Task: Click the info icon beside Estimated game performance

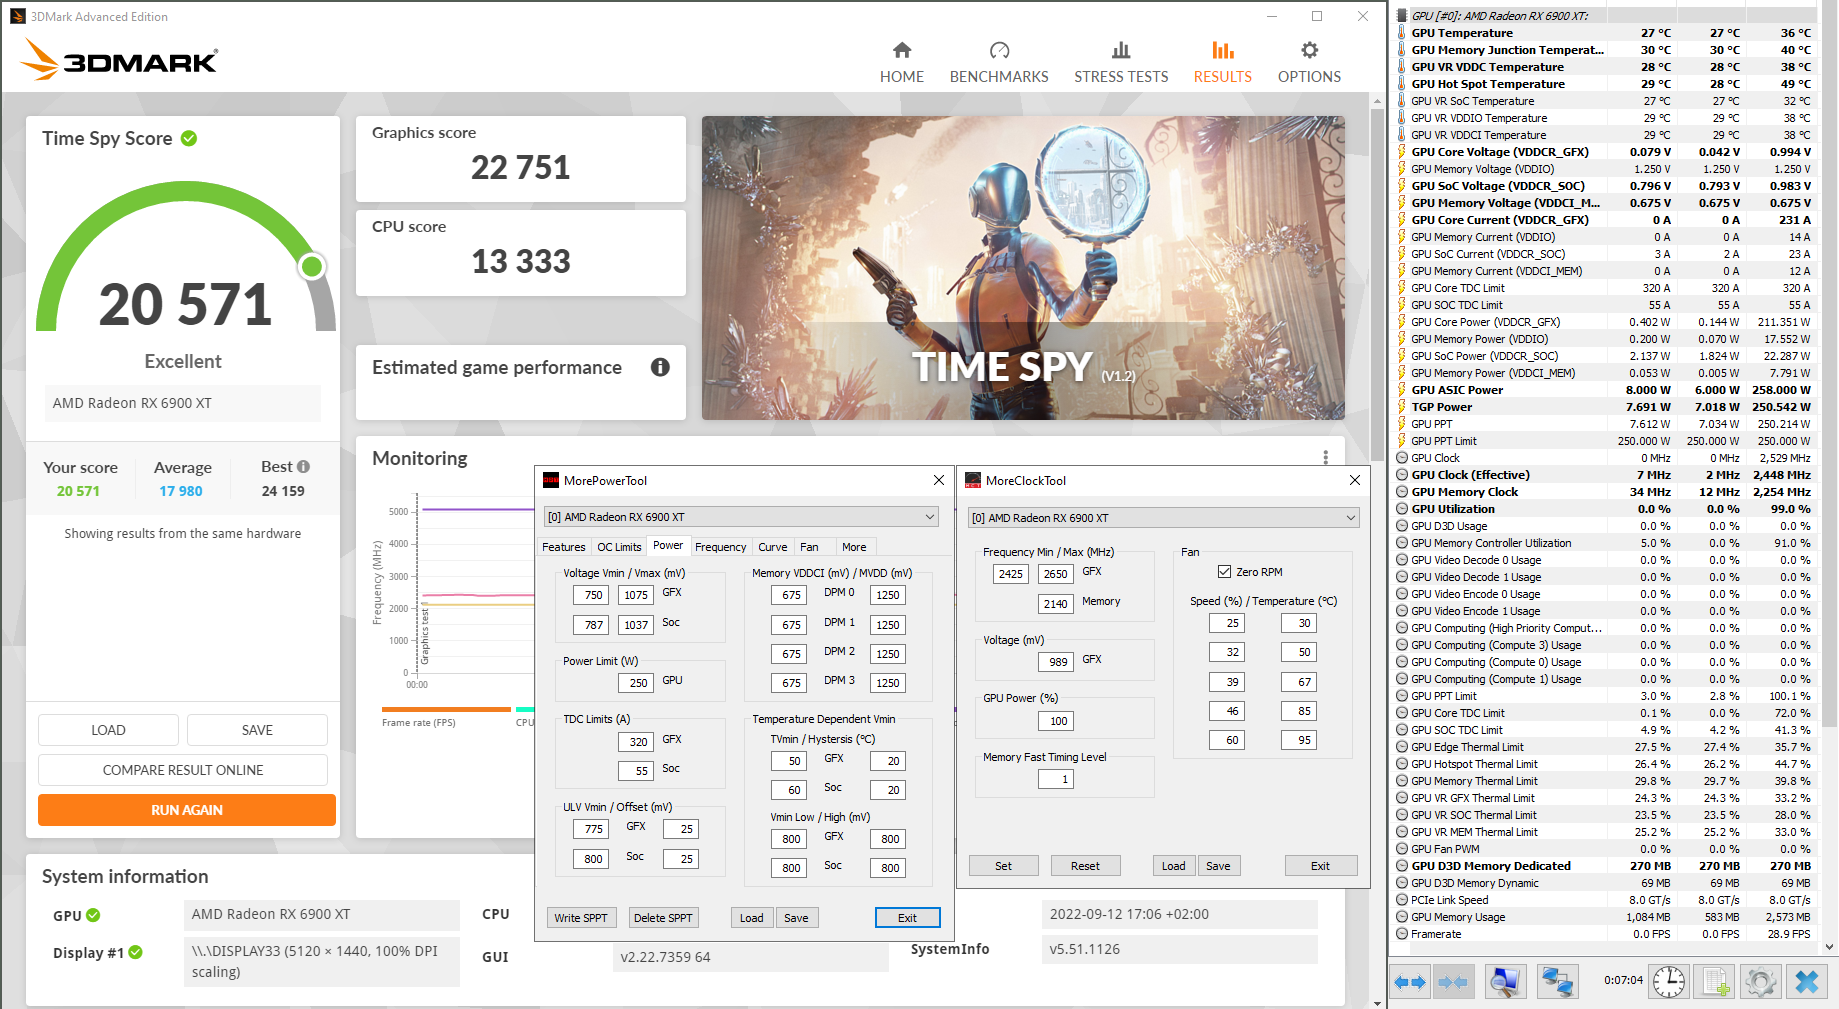Action: 660,367
